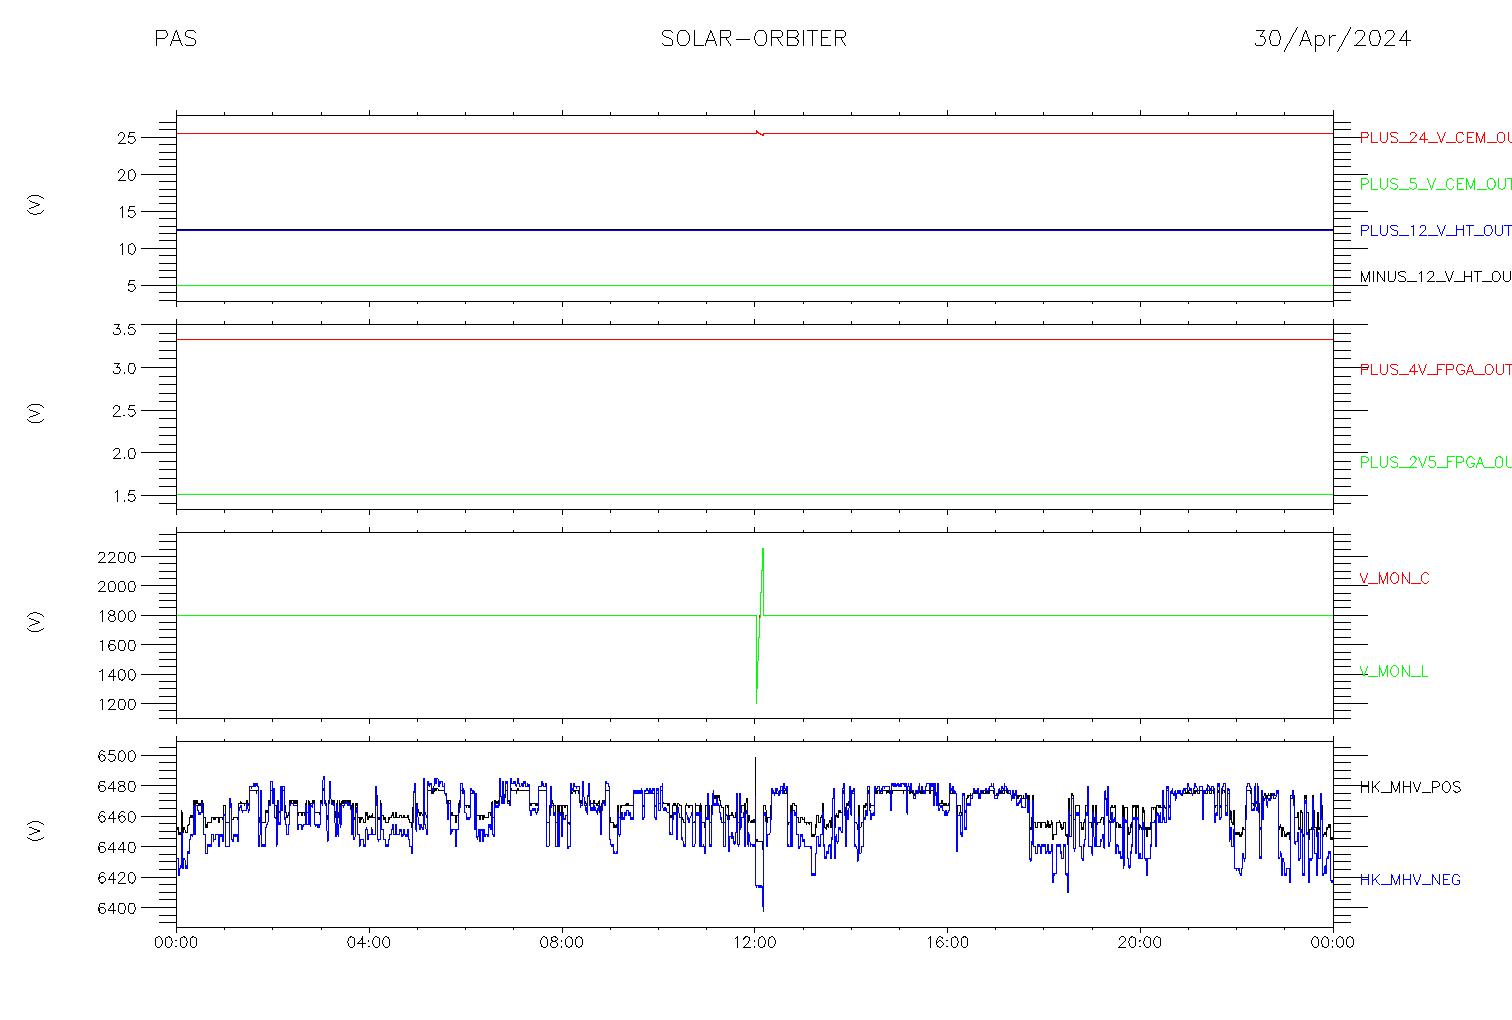Click the PAS instrument title
The height and width of the screenshot is (1020, 1512).
(x=175, y=39)
